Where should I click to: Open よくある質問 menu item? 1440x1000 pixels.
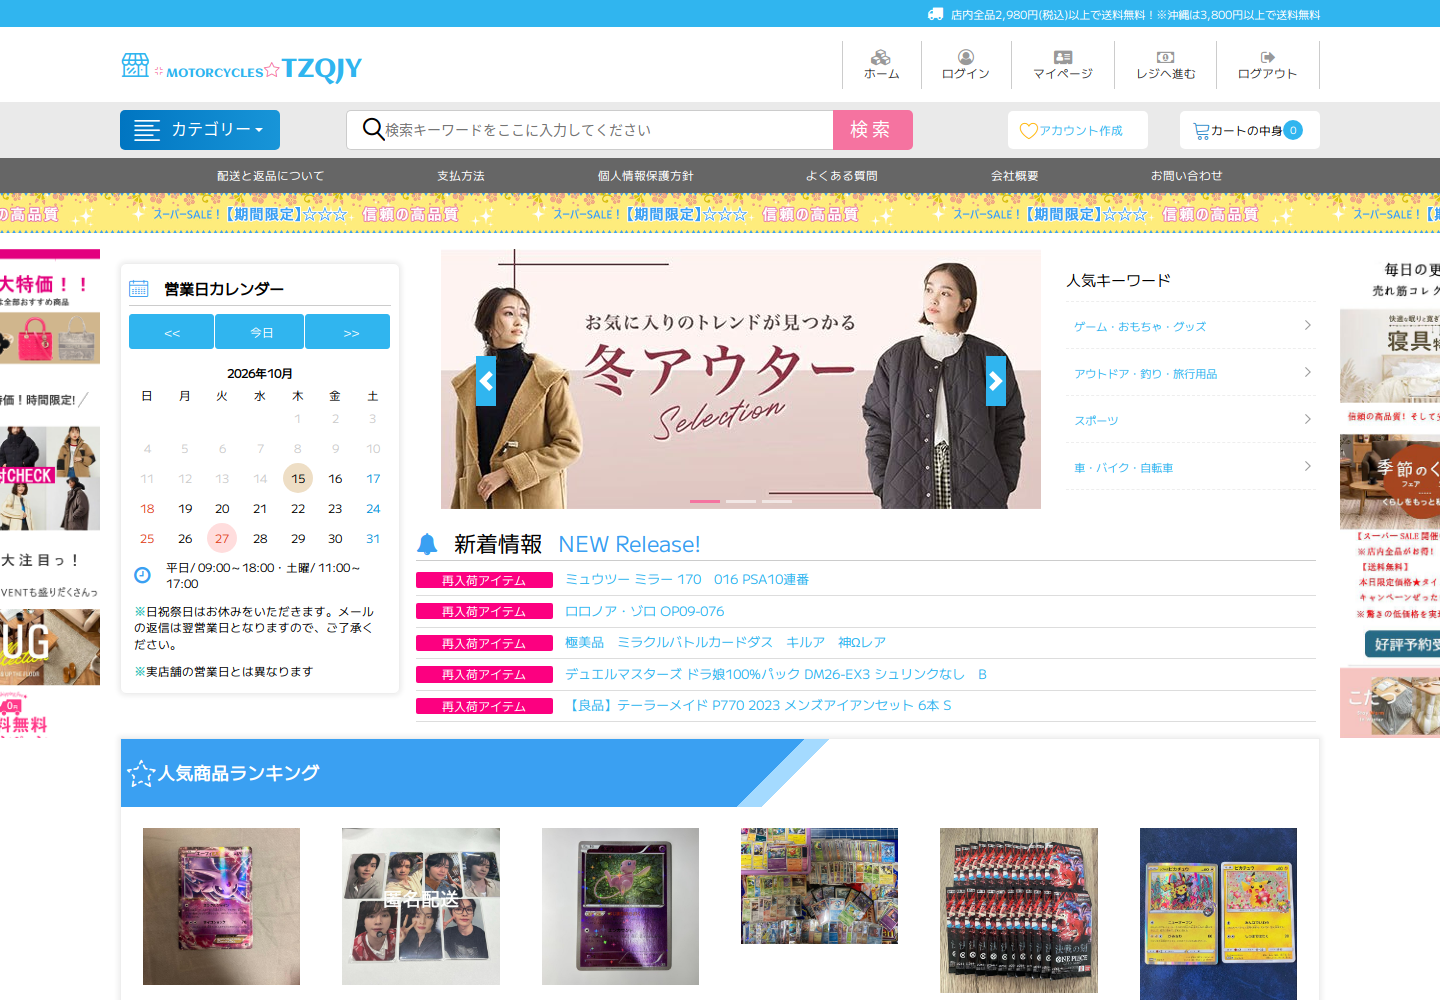pyautogui.click(x=841, y=175)
